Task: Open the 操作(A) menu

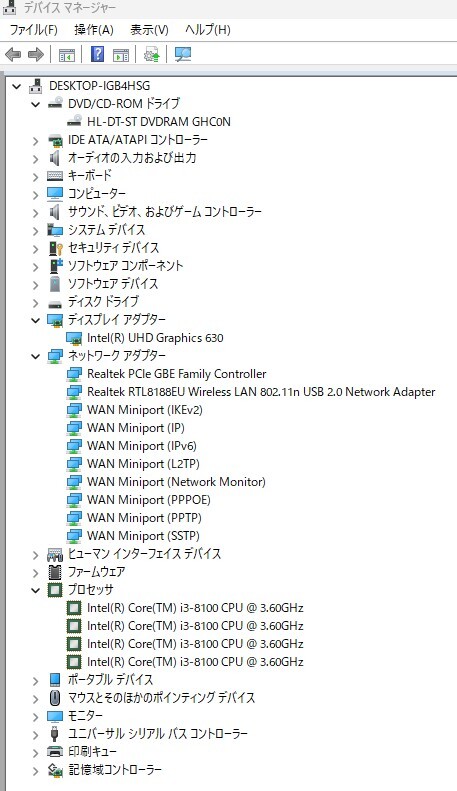Action: click(x=94, y=30)
